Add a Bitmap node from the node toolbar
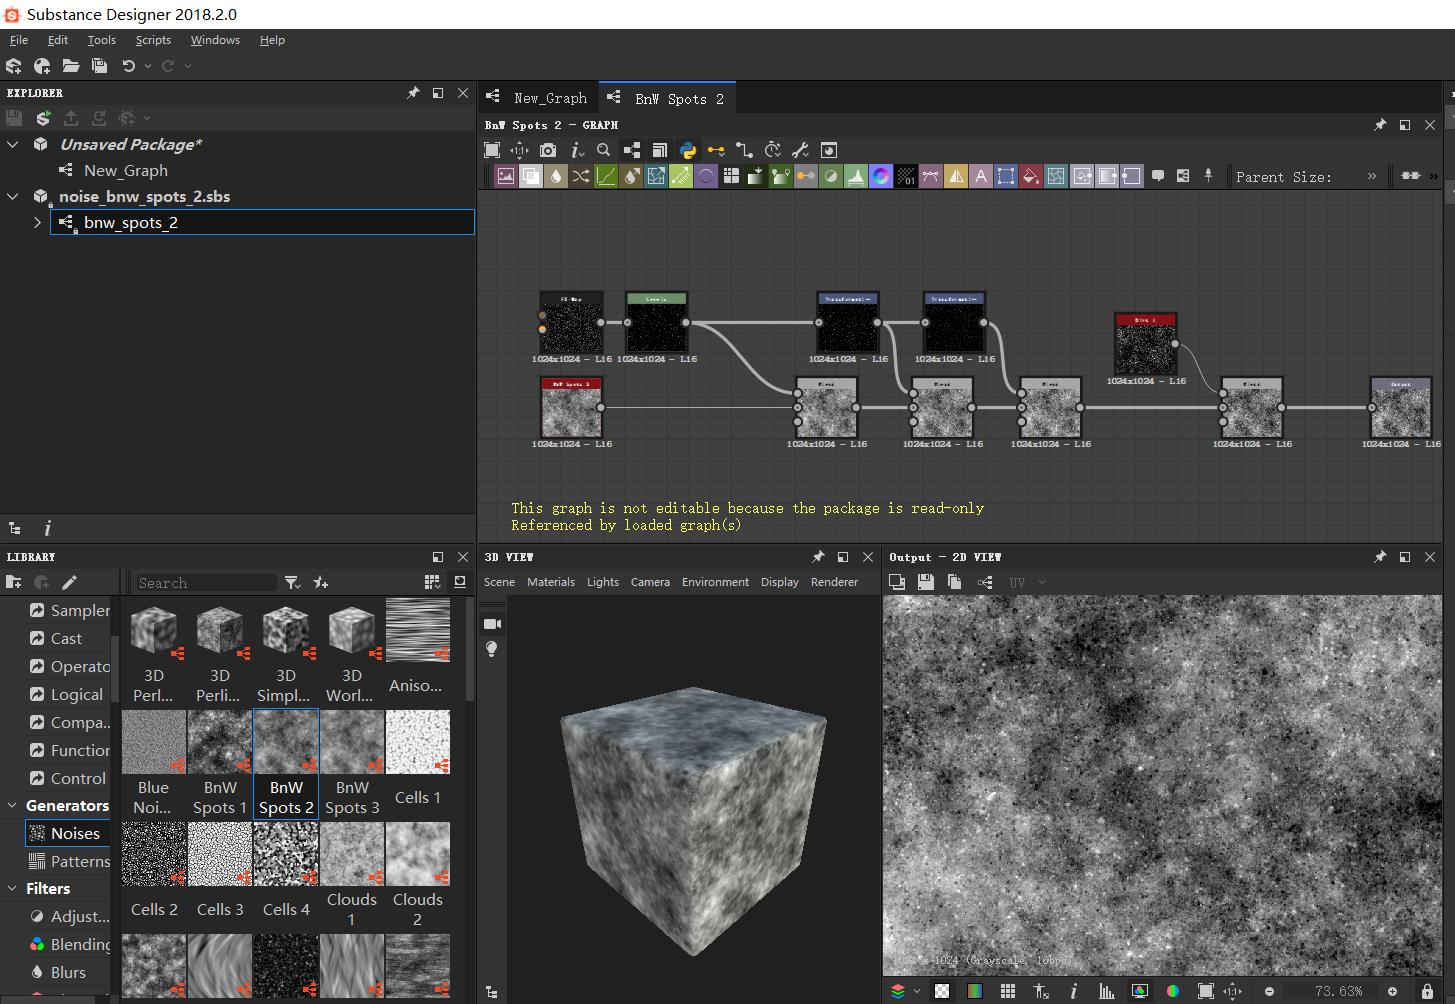This screenshot has height=1004, width=1455. (506, 176)
